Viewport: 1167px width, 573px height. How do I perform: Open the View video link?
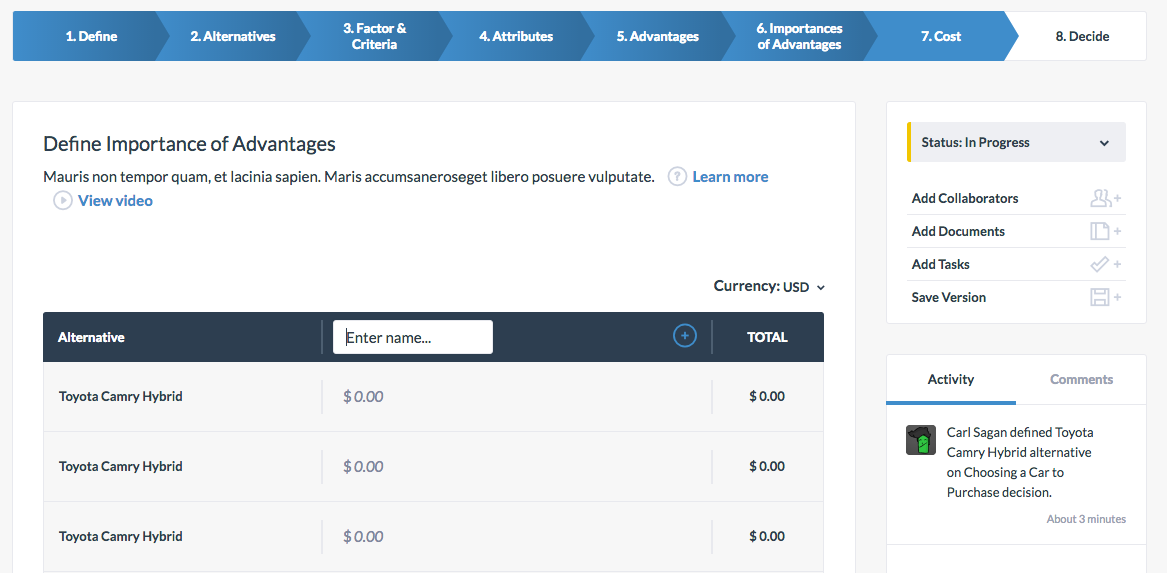click(x=115, y=200)
